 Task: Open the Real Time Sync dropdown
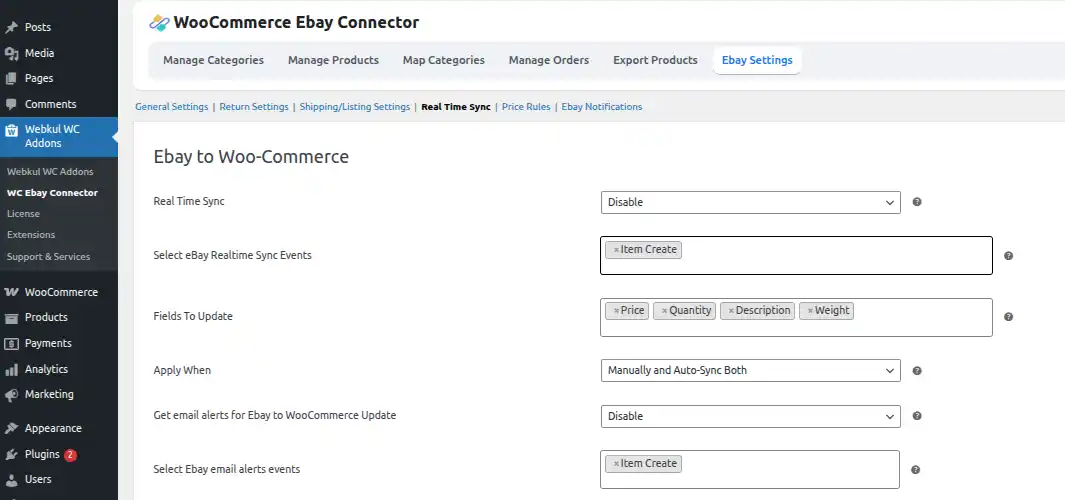click(x=750, y=202)
